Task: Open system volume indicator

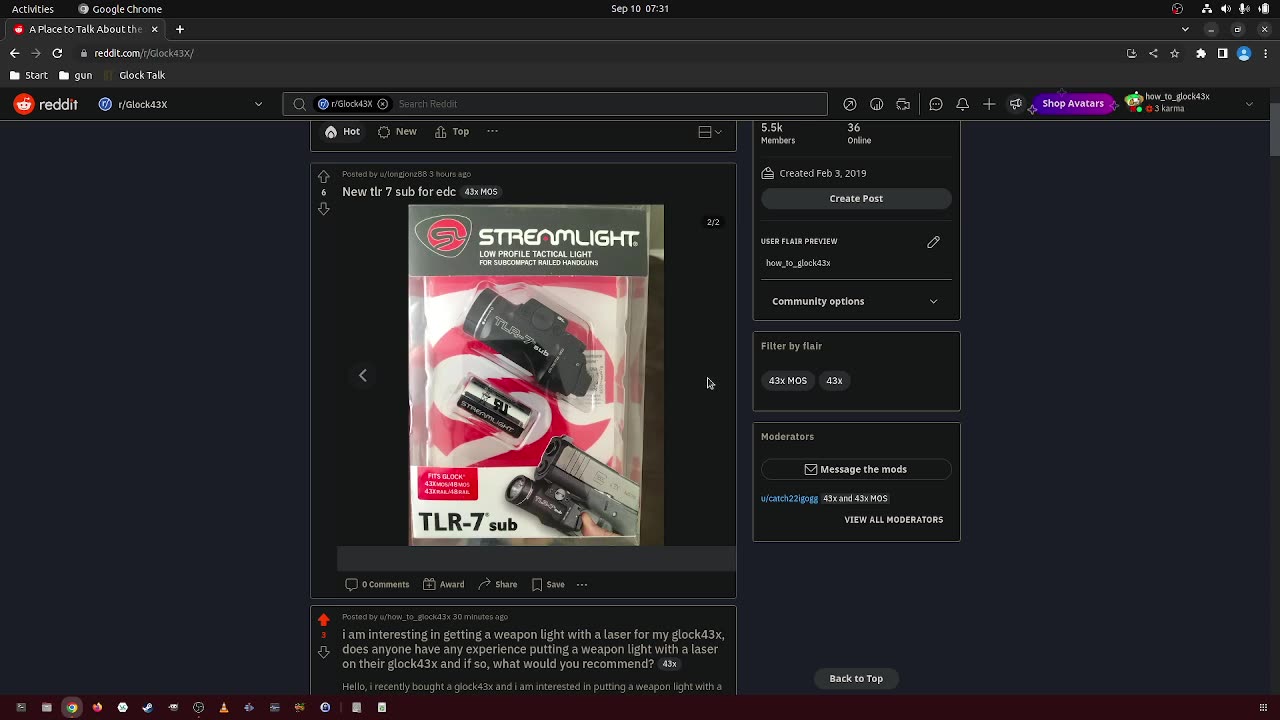Action: 1226,9
